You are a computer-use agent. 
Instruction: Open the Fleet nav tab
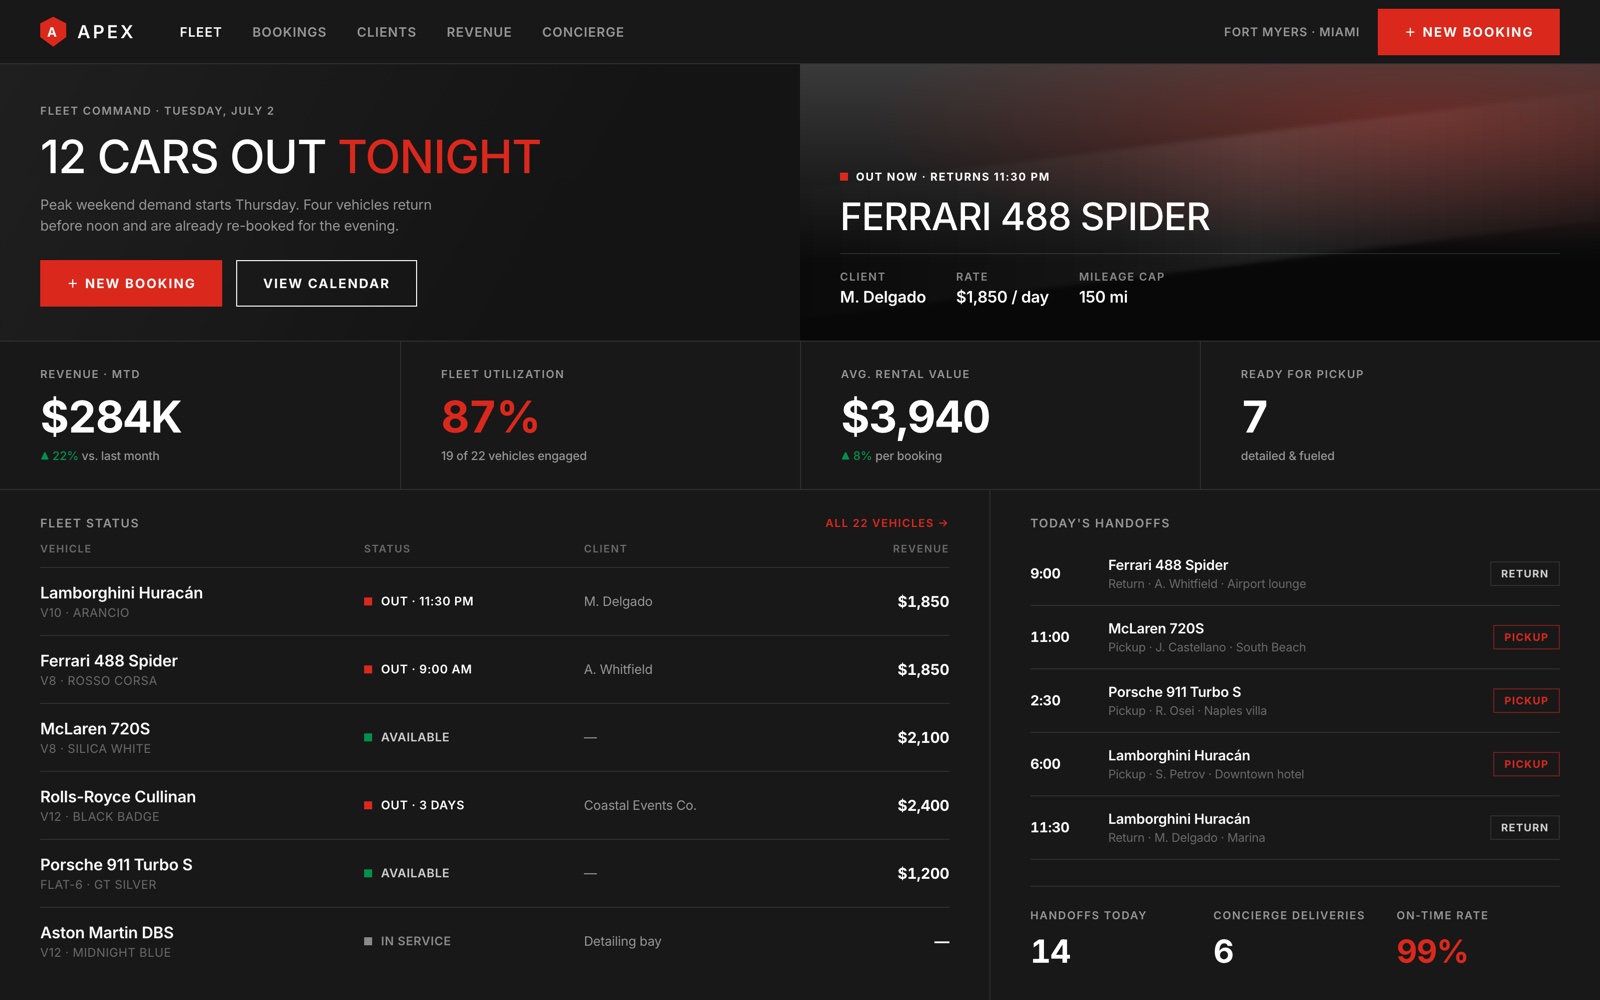[x=201, y=32]
